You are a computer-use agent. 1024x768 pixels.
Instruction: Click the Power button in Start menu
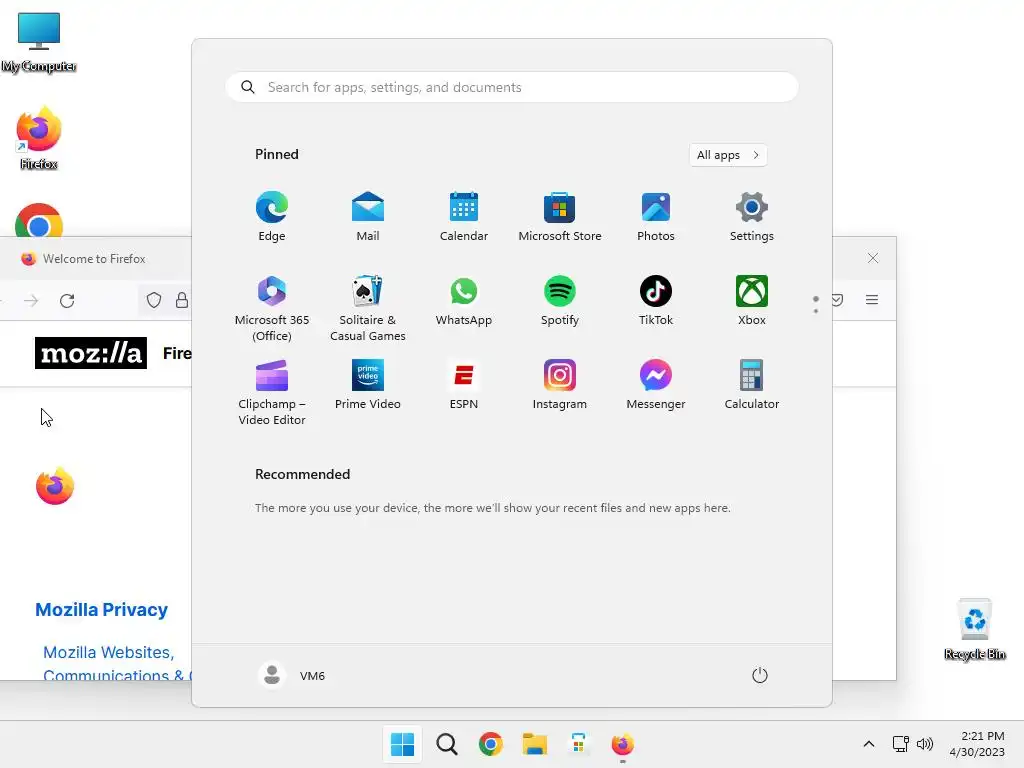tap(760, 675)
